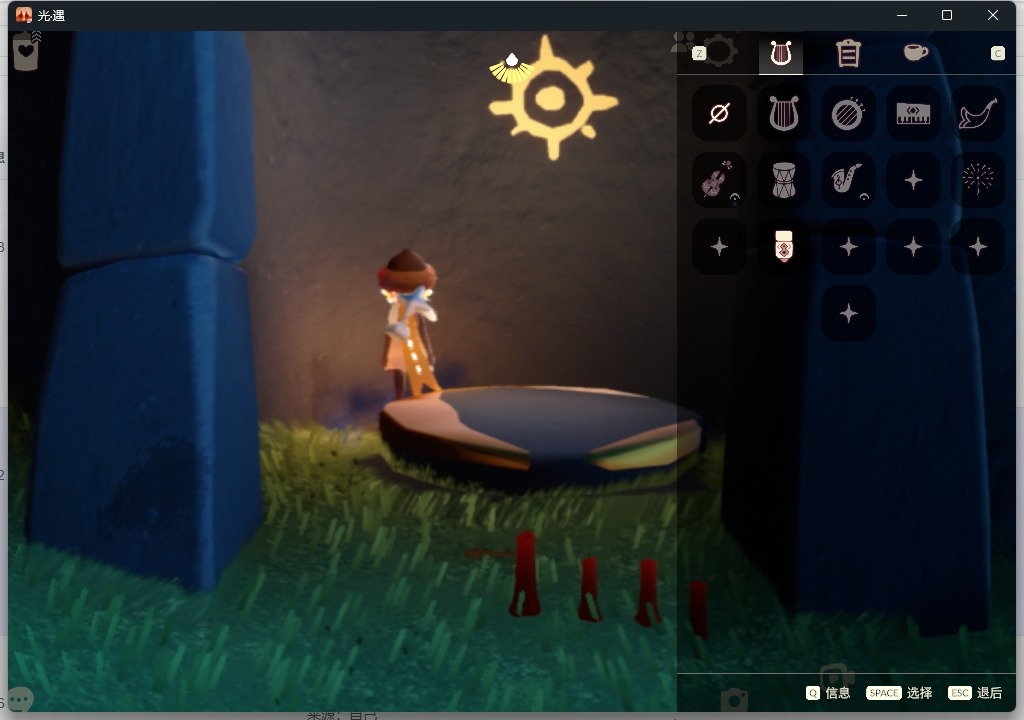Click the heart candle icon

click(x=25, y=50)
